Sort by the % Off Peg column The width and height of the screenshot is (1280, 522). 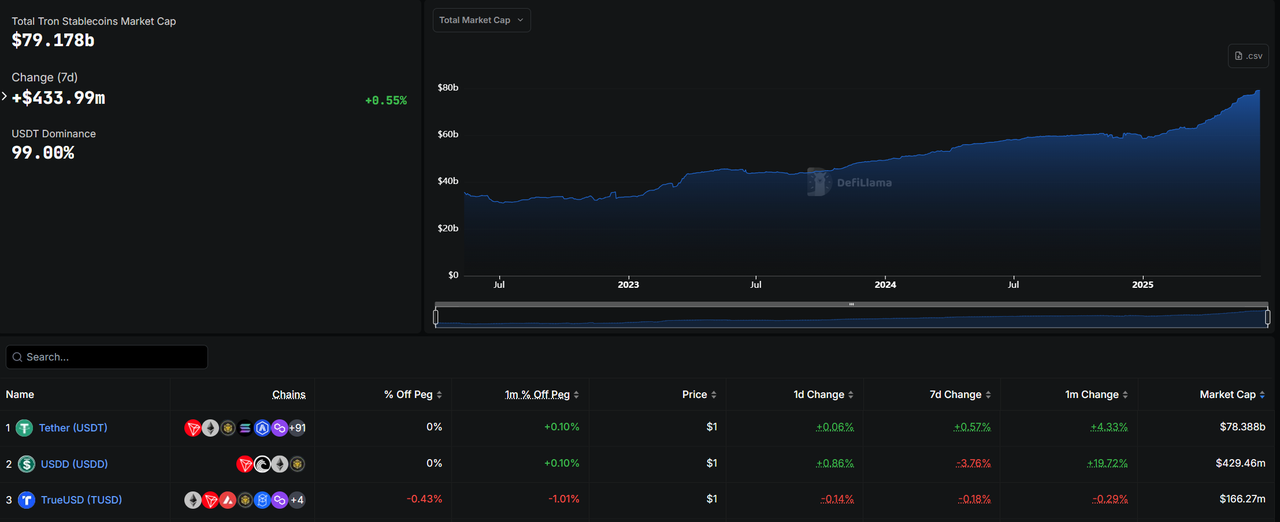[413, 395]
